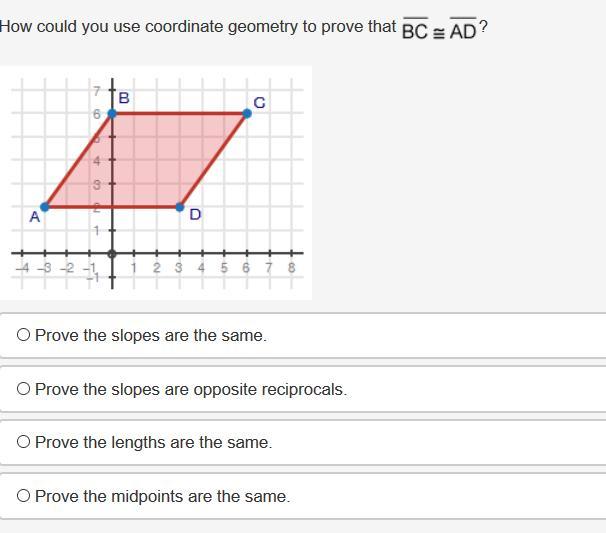Click the "Prove the lengths are the same." text
This screenshot has width=606, height=533.
pyautogui.click(x=153, y=442)
